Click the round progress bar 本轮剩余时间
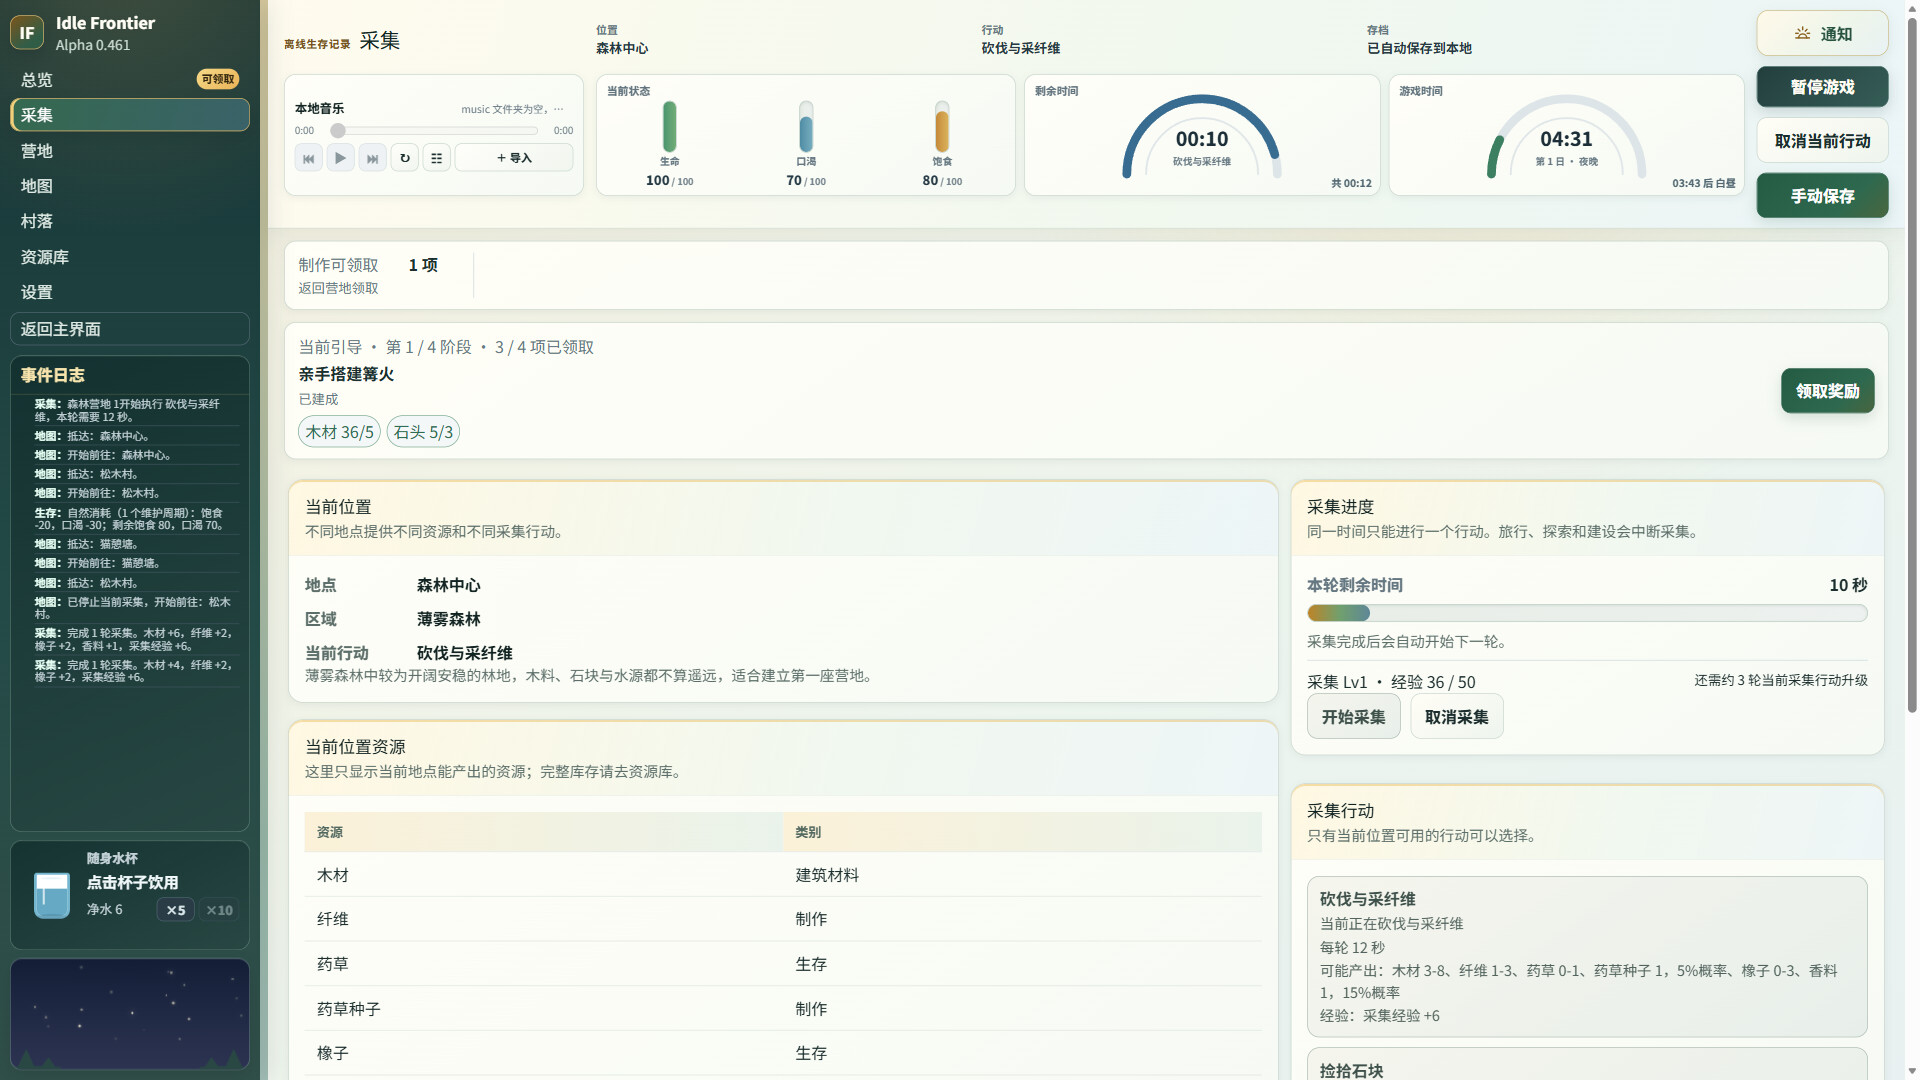This screenshot has height=1080, width=1920. pos(1587,613)
